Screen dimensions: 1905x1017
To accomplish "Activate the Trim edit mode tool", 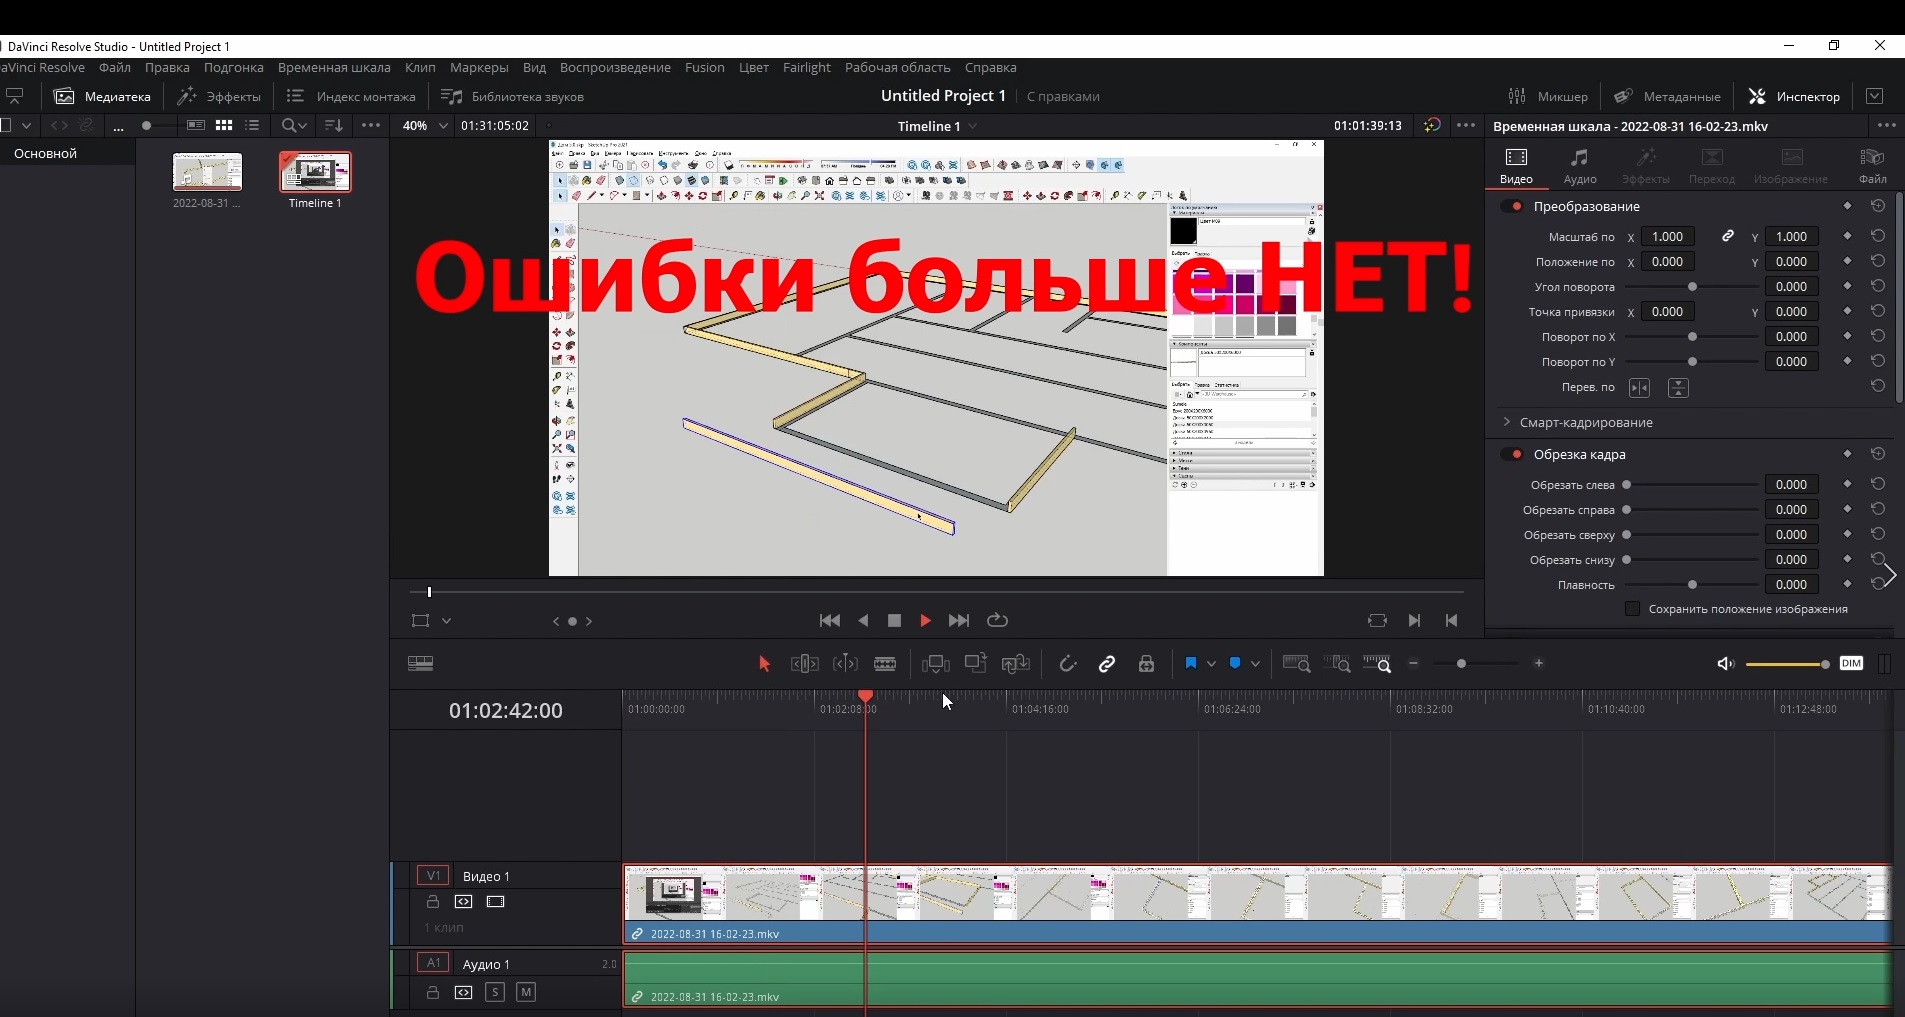I will click(804, 664).
